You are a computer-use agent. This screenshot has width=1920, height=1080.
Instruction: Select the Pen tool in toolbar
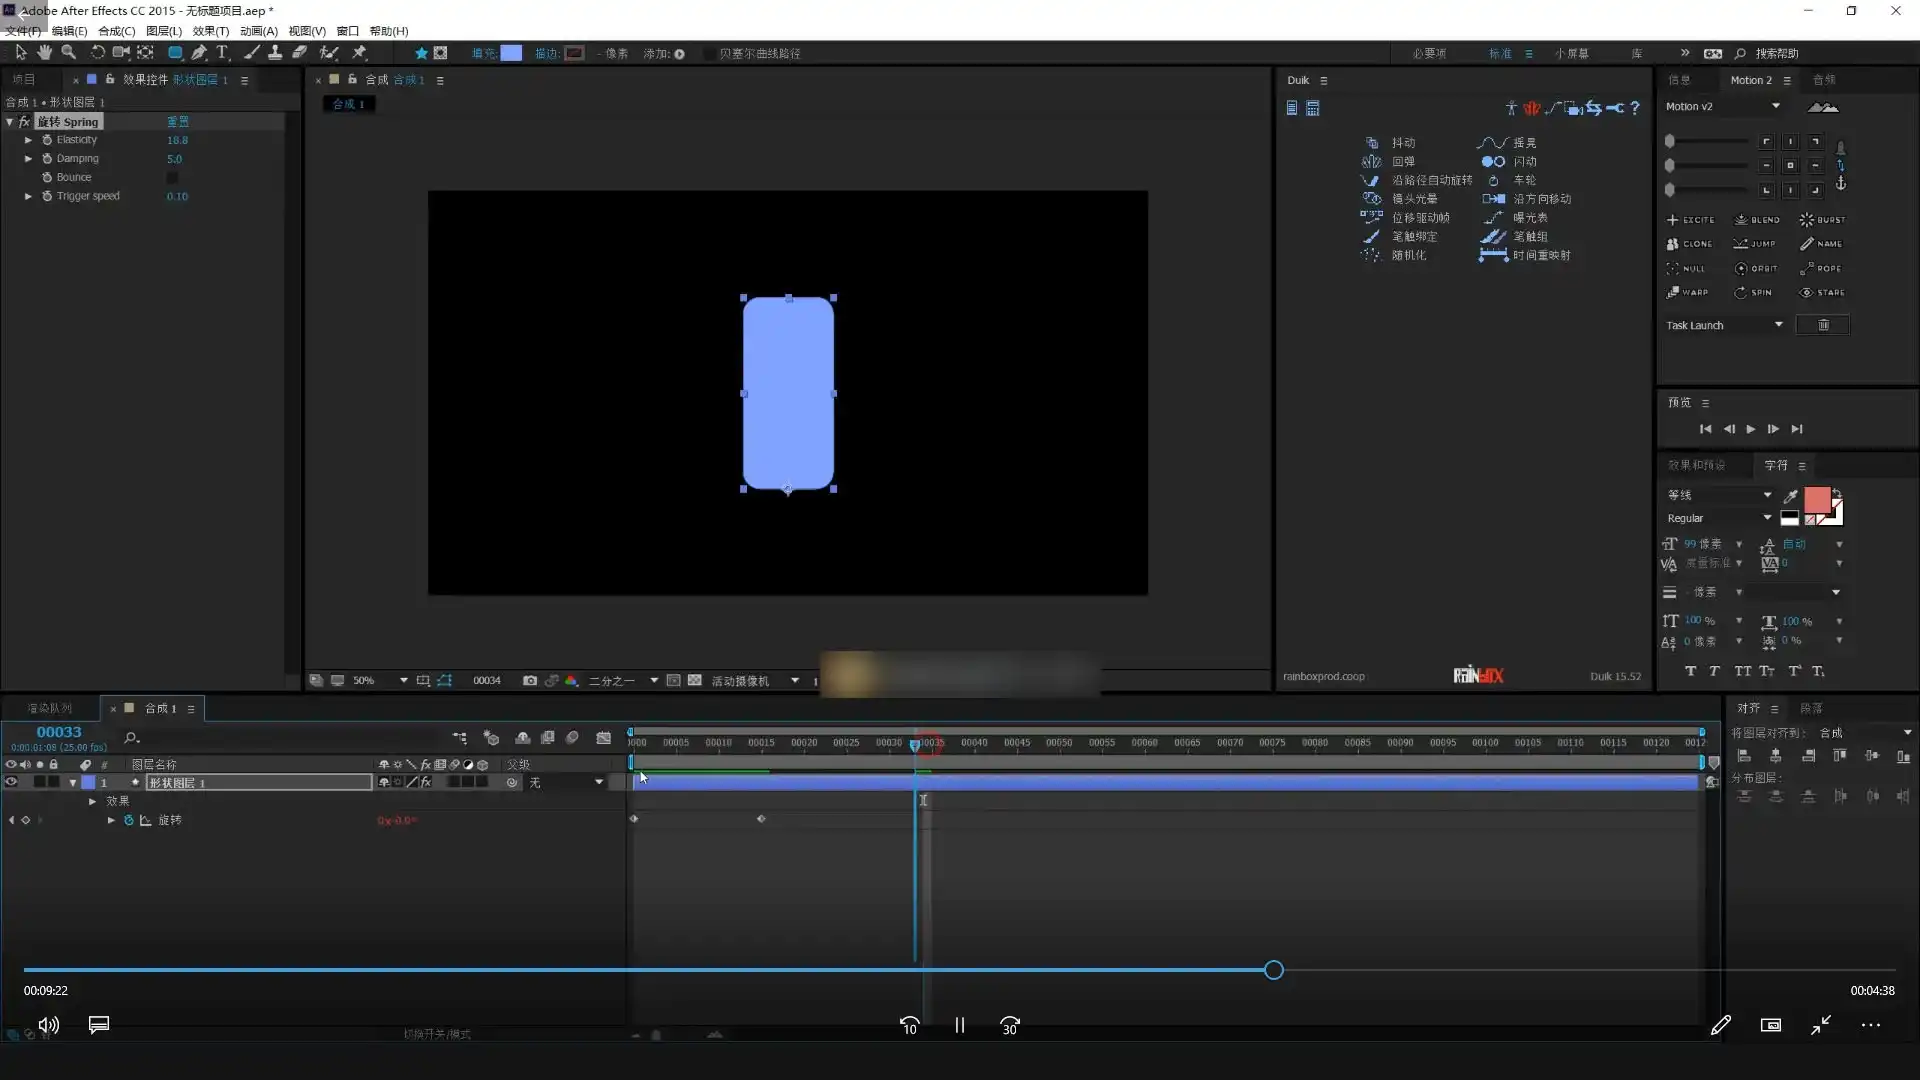coord(199,53)
